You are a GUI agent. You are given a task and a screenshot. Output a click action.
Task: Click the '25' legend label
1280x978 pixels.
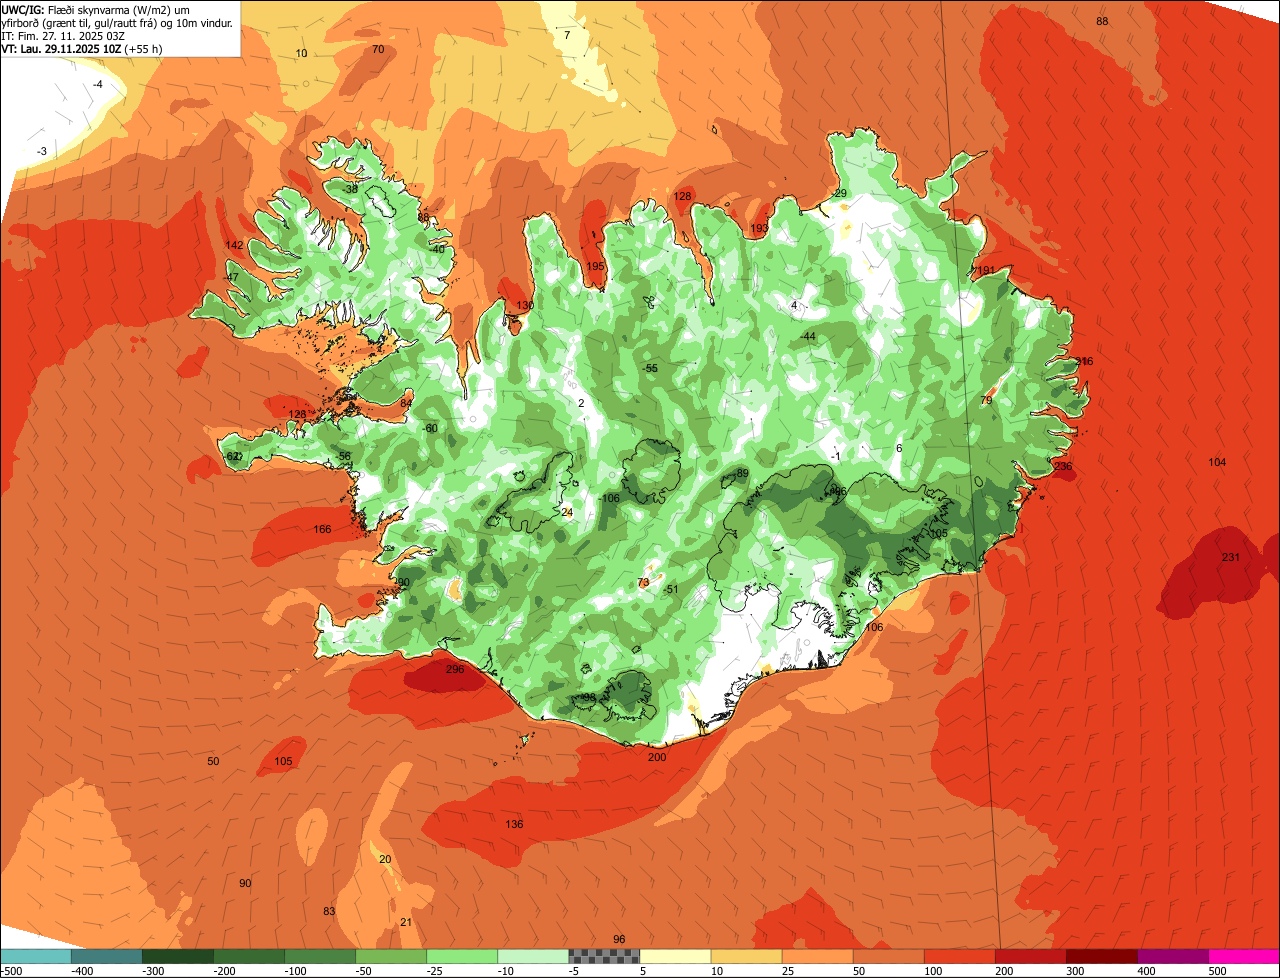point(789,971)
